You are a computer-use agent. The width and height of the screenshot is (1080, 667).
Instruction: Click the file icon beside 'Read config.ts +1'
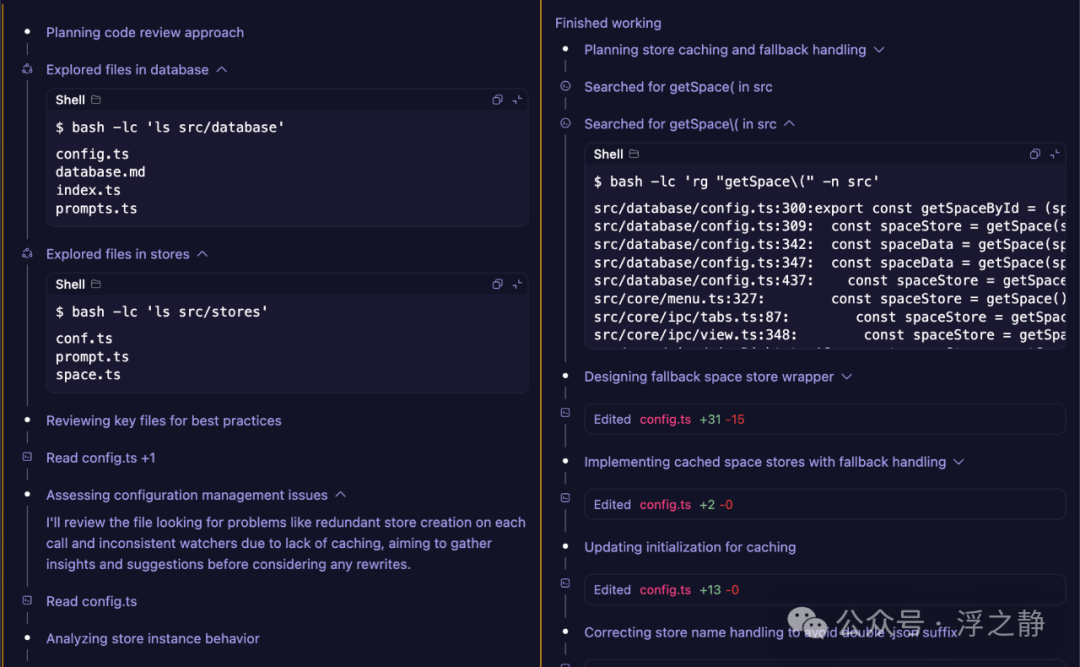(27, 457)
